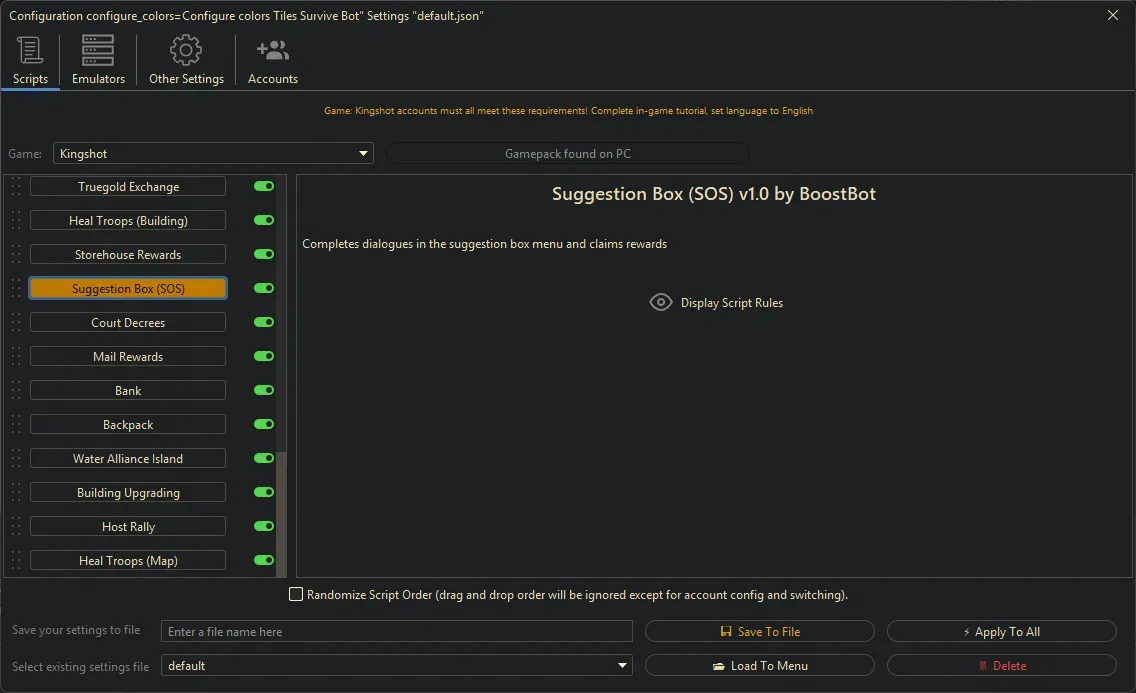Enable Randomize Script Order checkbox

[296, 594]
